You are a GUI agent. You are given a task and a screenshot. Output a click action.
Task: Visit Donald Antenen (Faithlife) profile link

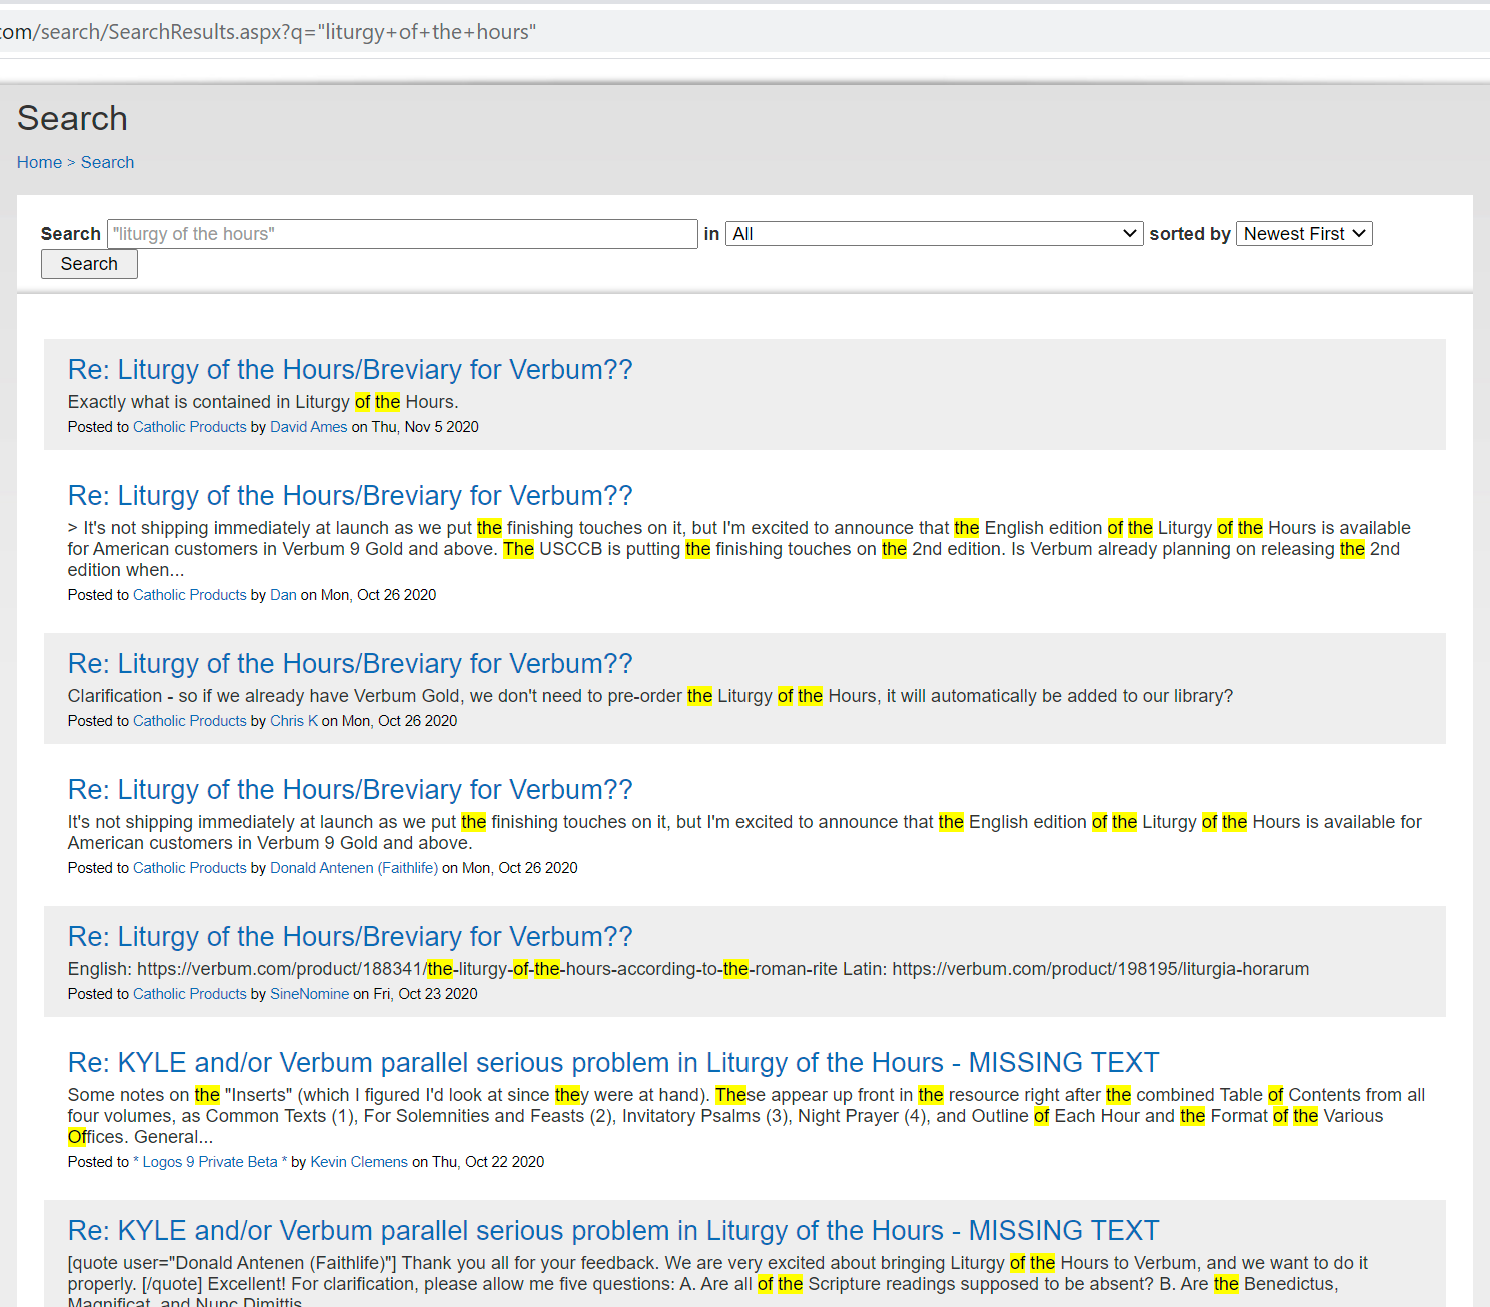pyautogui.click(x=354, y=868)
